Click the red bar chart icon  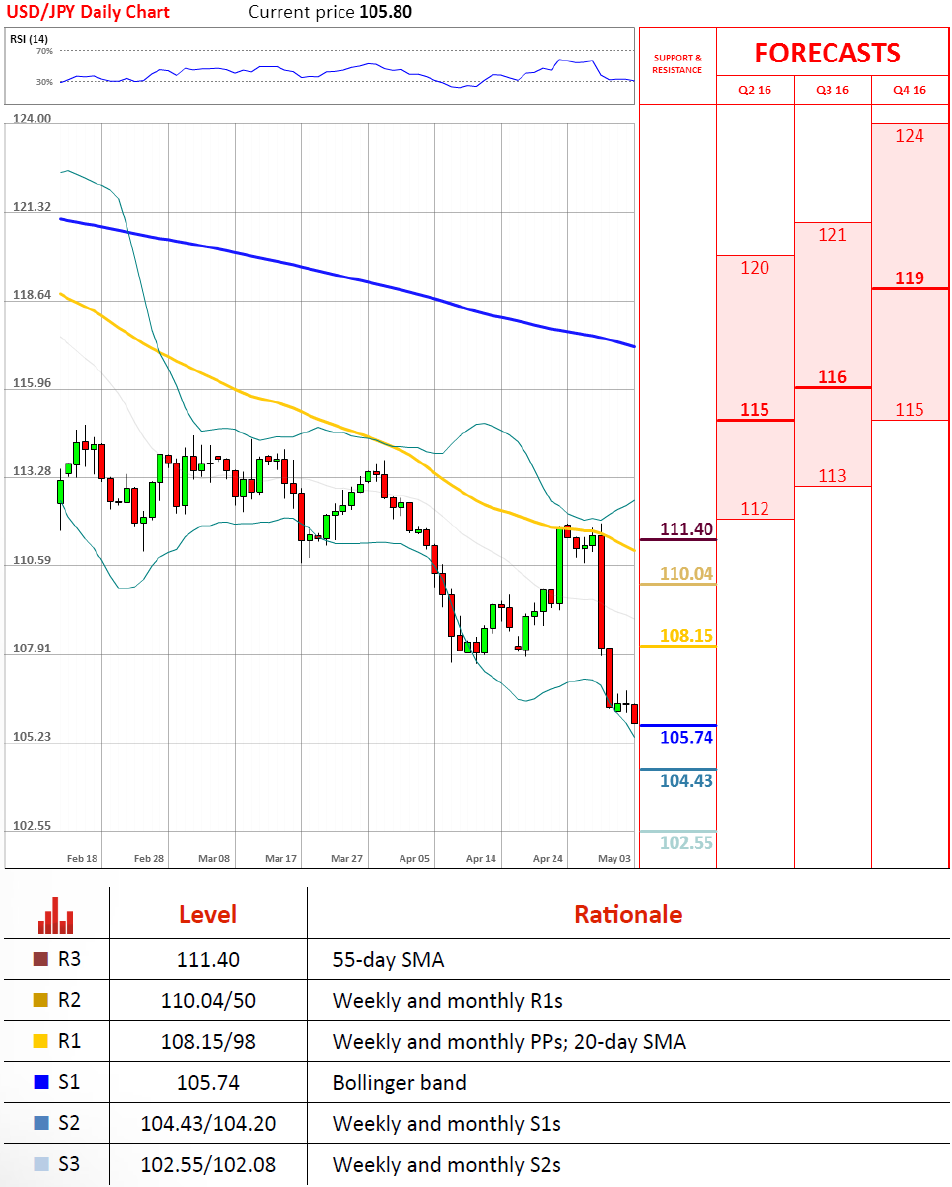click(x=56, y=915)
